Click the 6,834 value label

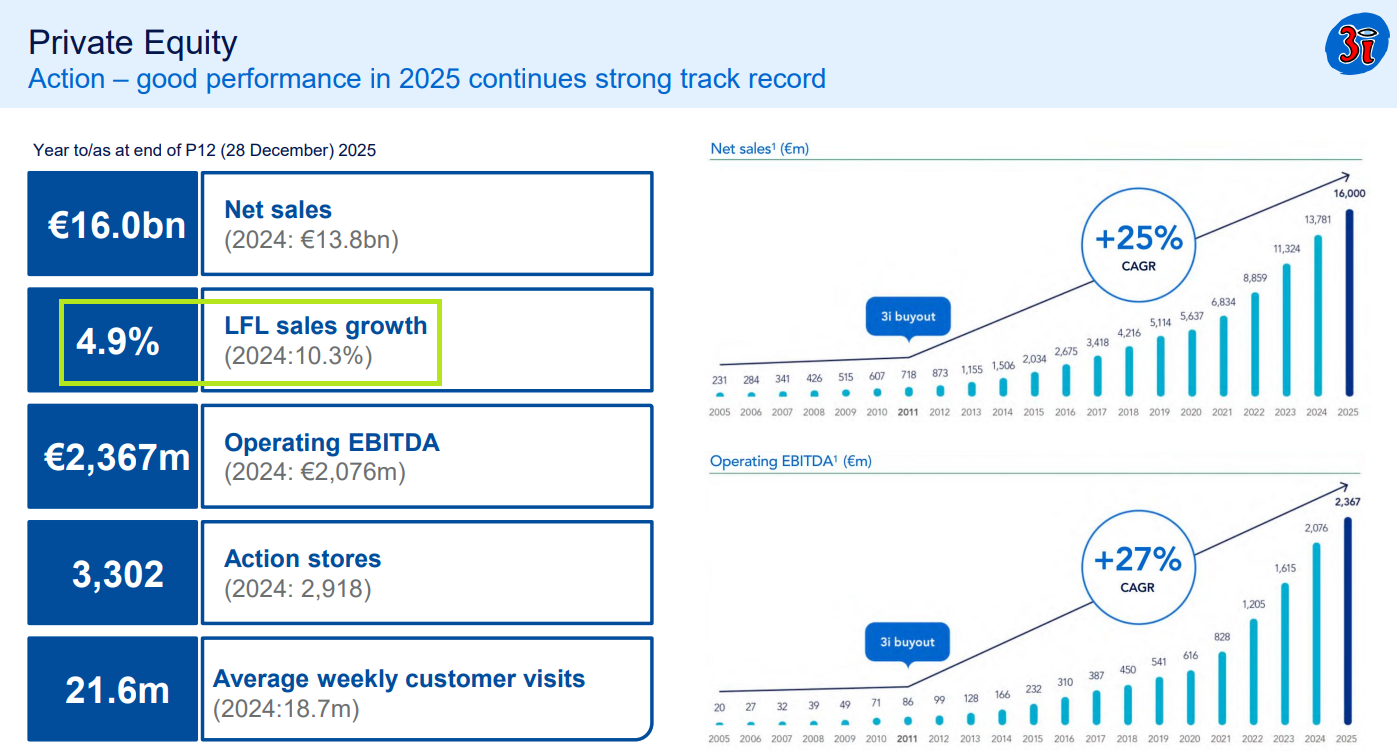click(x=1224, y=302)
